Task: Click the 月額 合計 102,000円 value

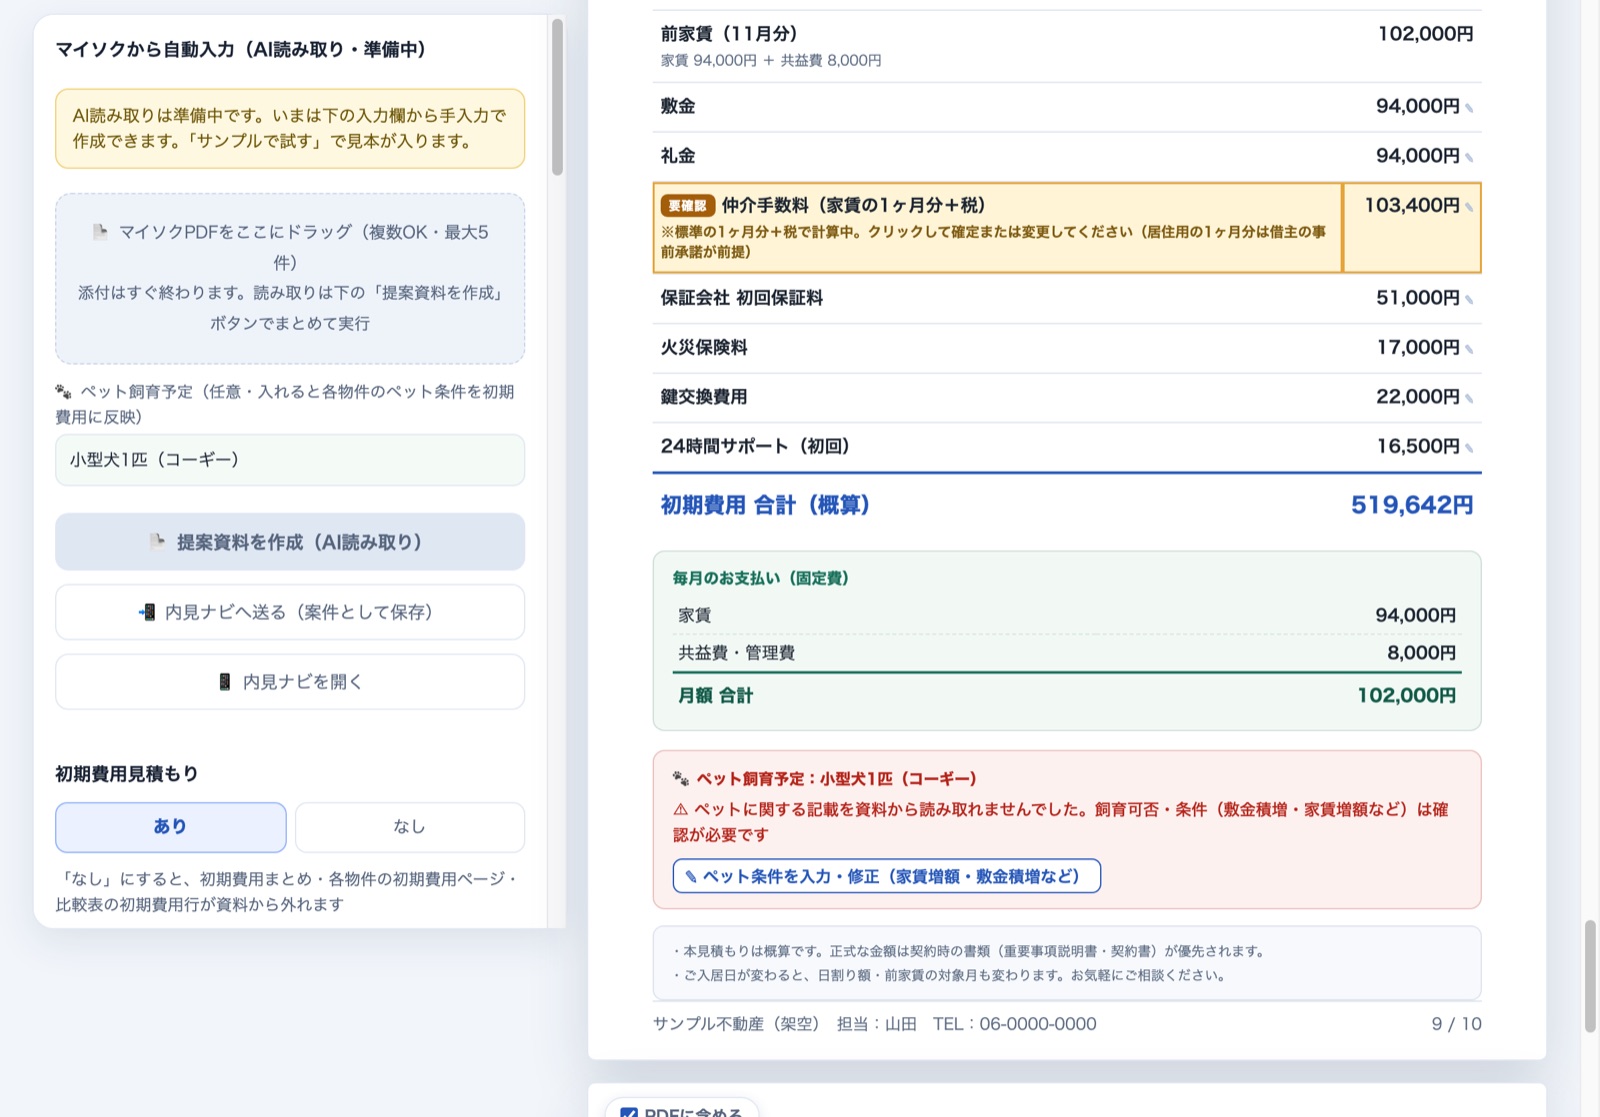Action: [1406, 696]
